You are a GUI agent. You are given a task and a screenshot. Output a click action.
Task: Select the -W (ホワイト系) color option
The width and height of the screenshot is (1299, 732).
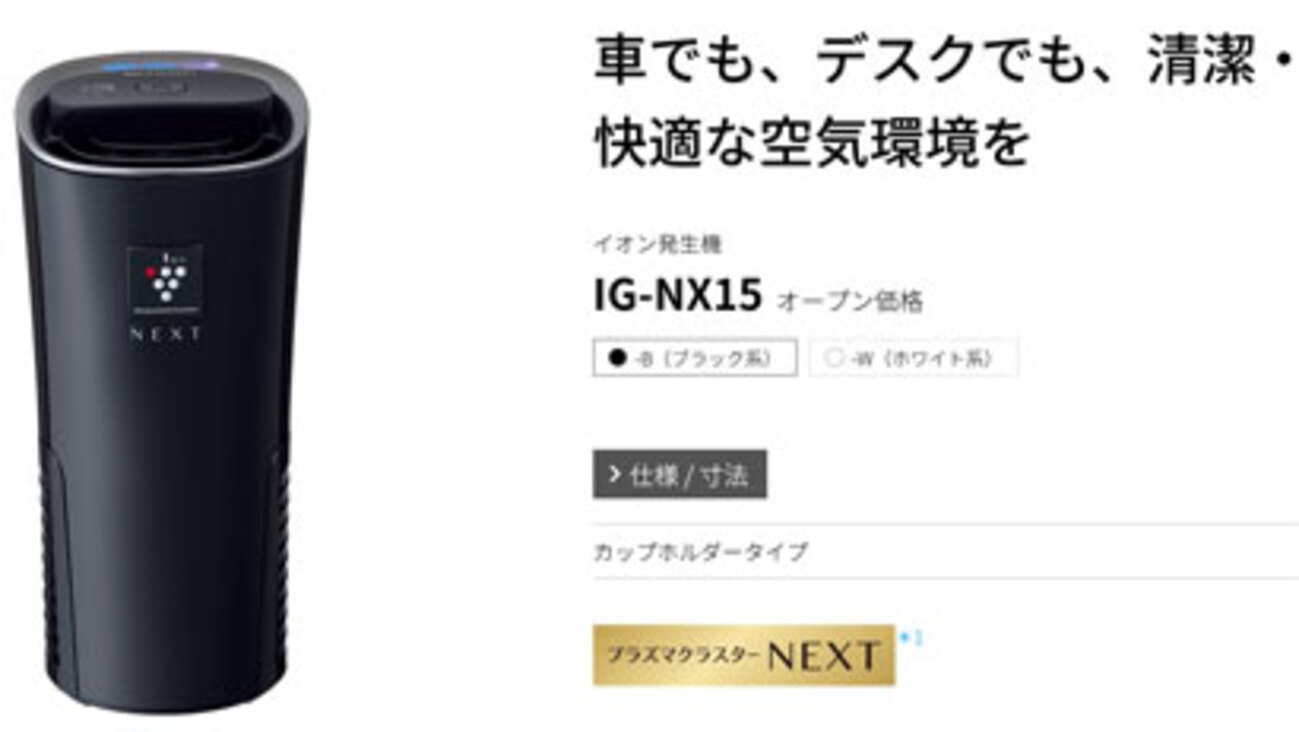coord(914,359)
